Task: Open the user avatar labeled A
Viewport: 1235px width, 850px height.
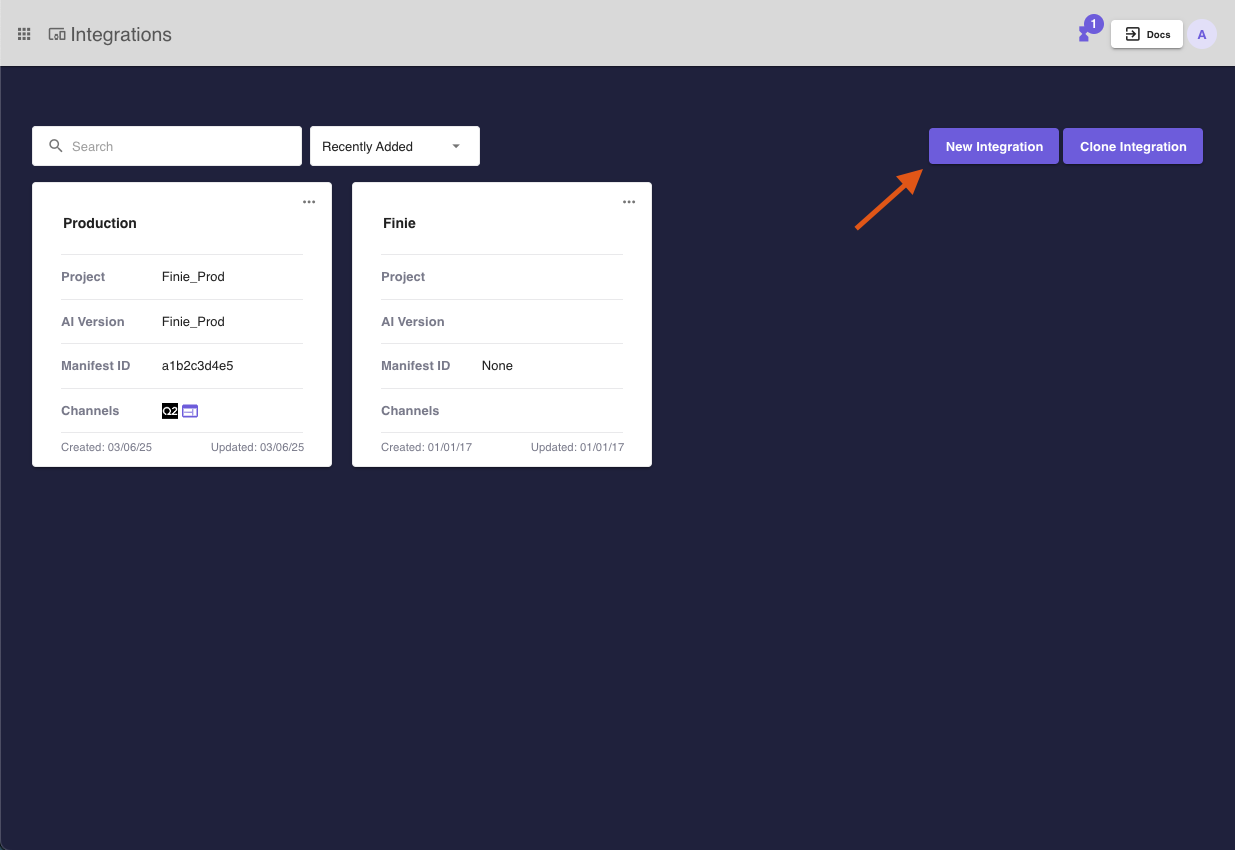Action: coord(1202,34)
